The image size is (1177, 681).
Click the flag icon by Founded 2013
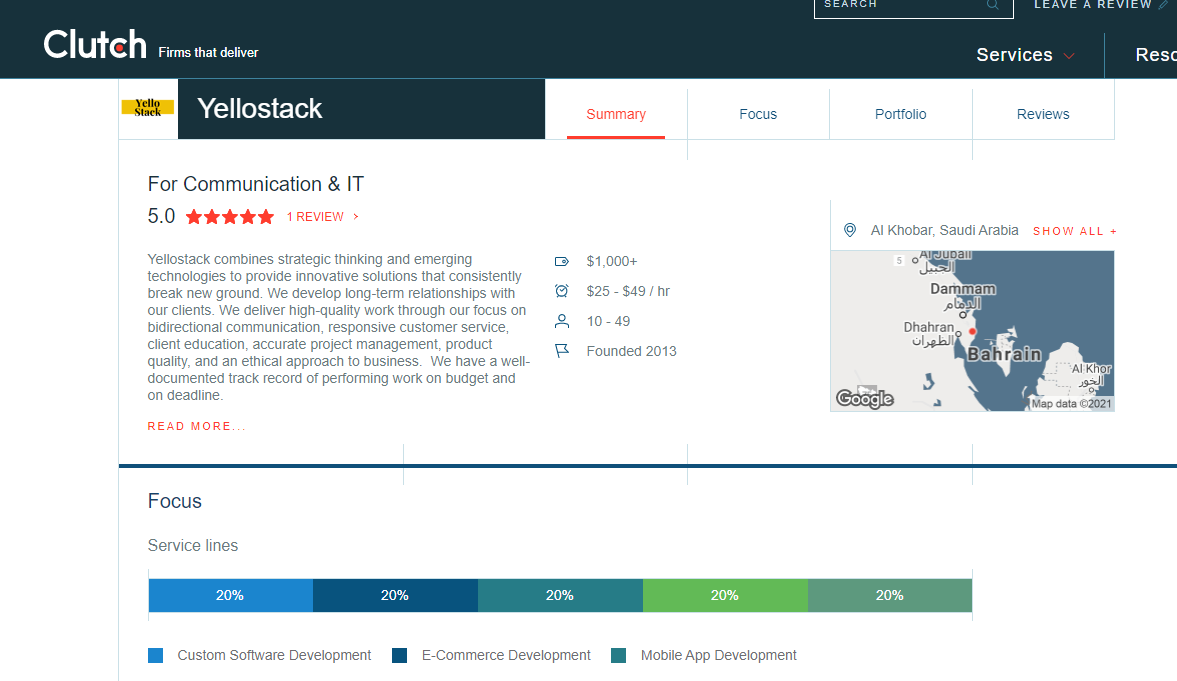[561, 351]
